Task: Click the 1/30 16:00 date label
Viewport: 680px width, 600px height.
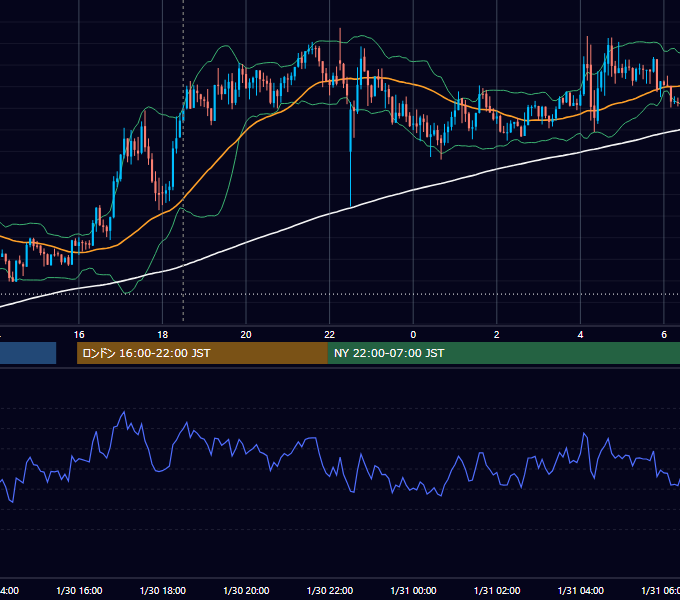Action: click(x=79, y=591)
